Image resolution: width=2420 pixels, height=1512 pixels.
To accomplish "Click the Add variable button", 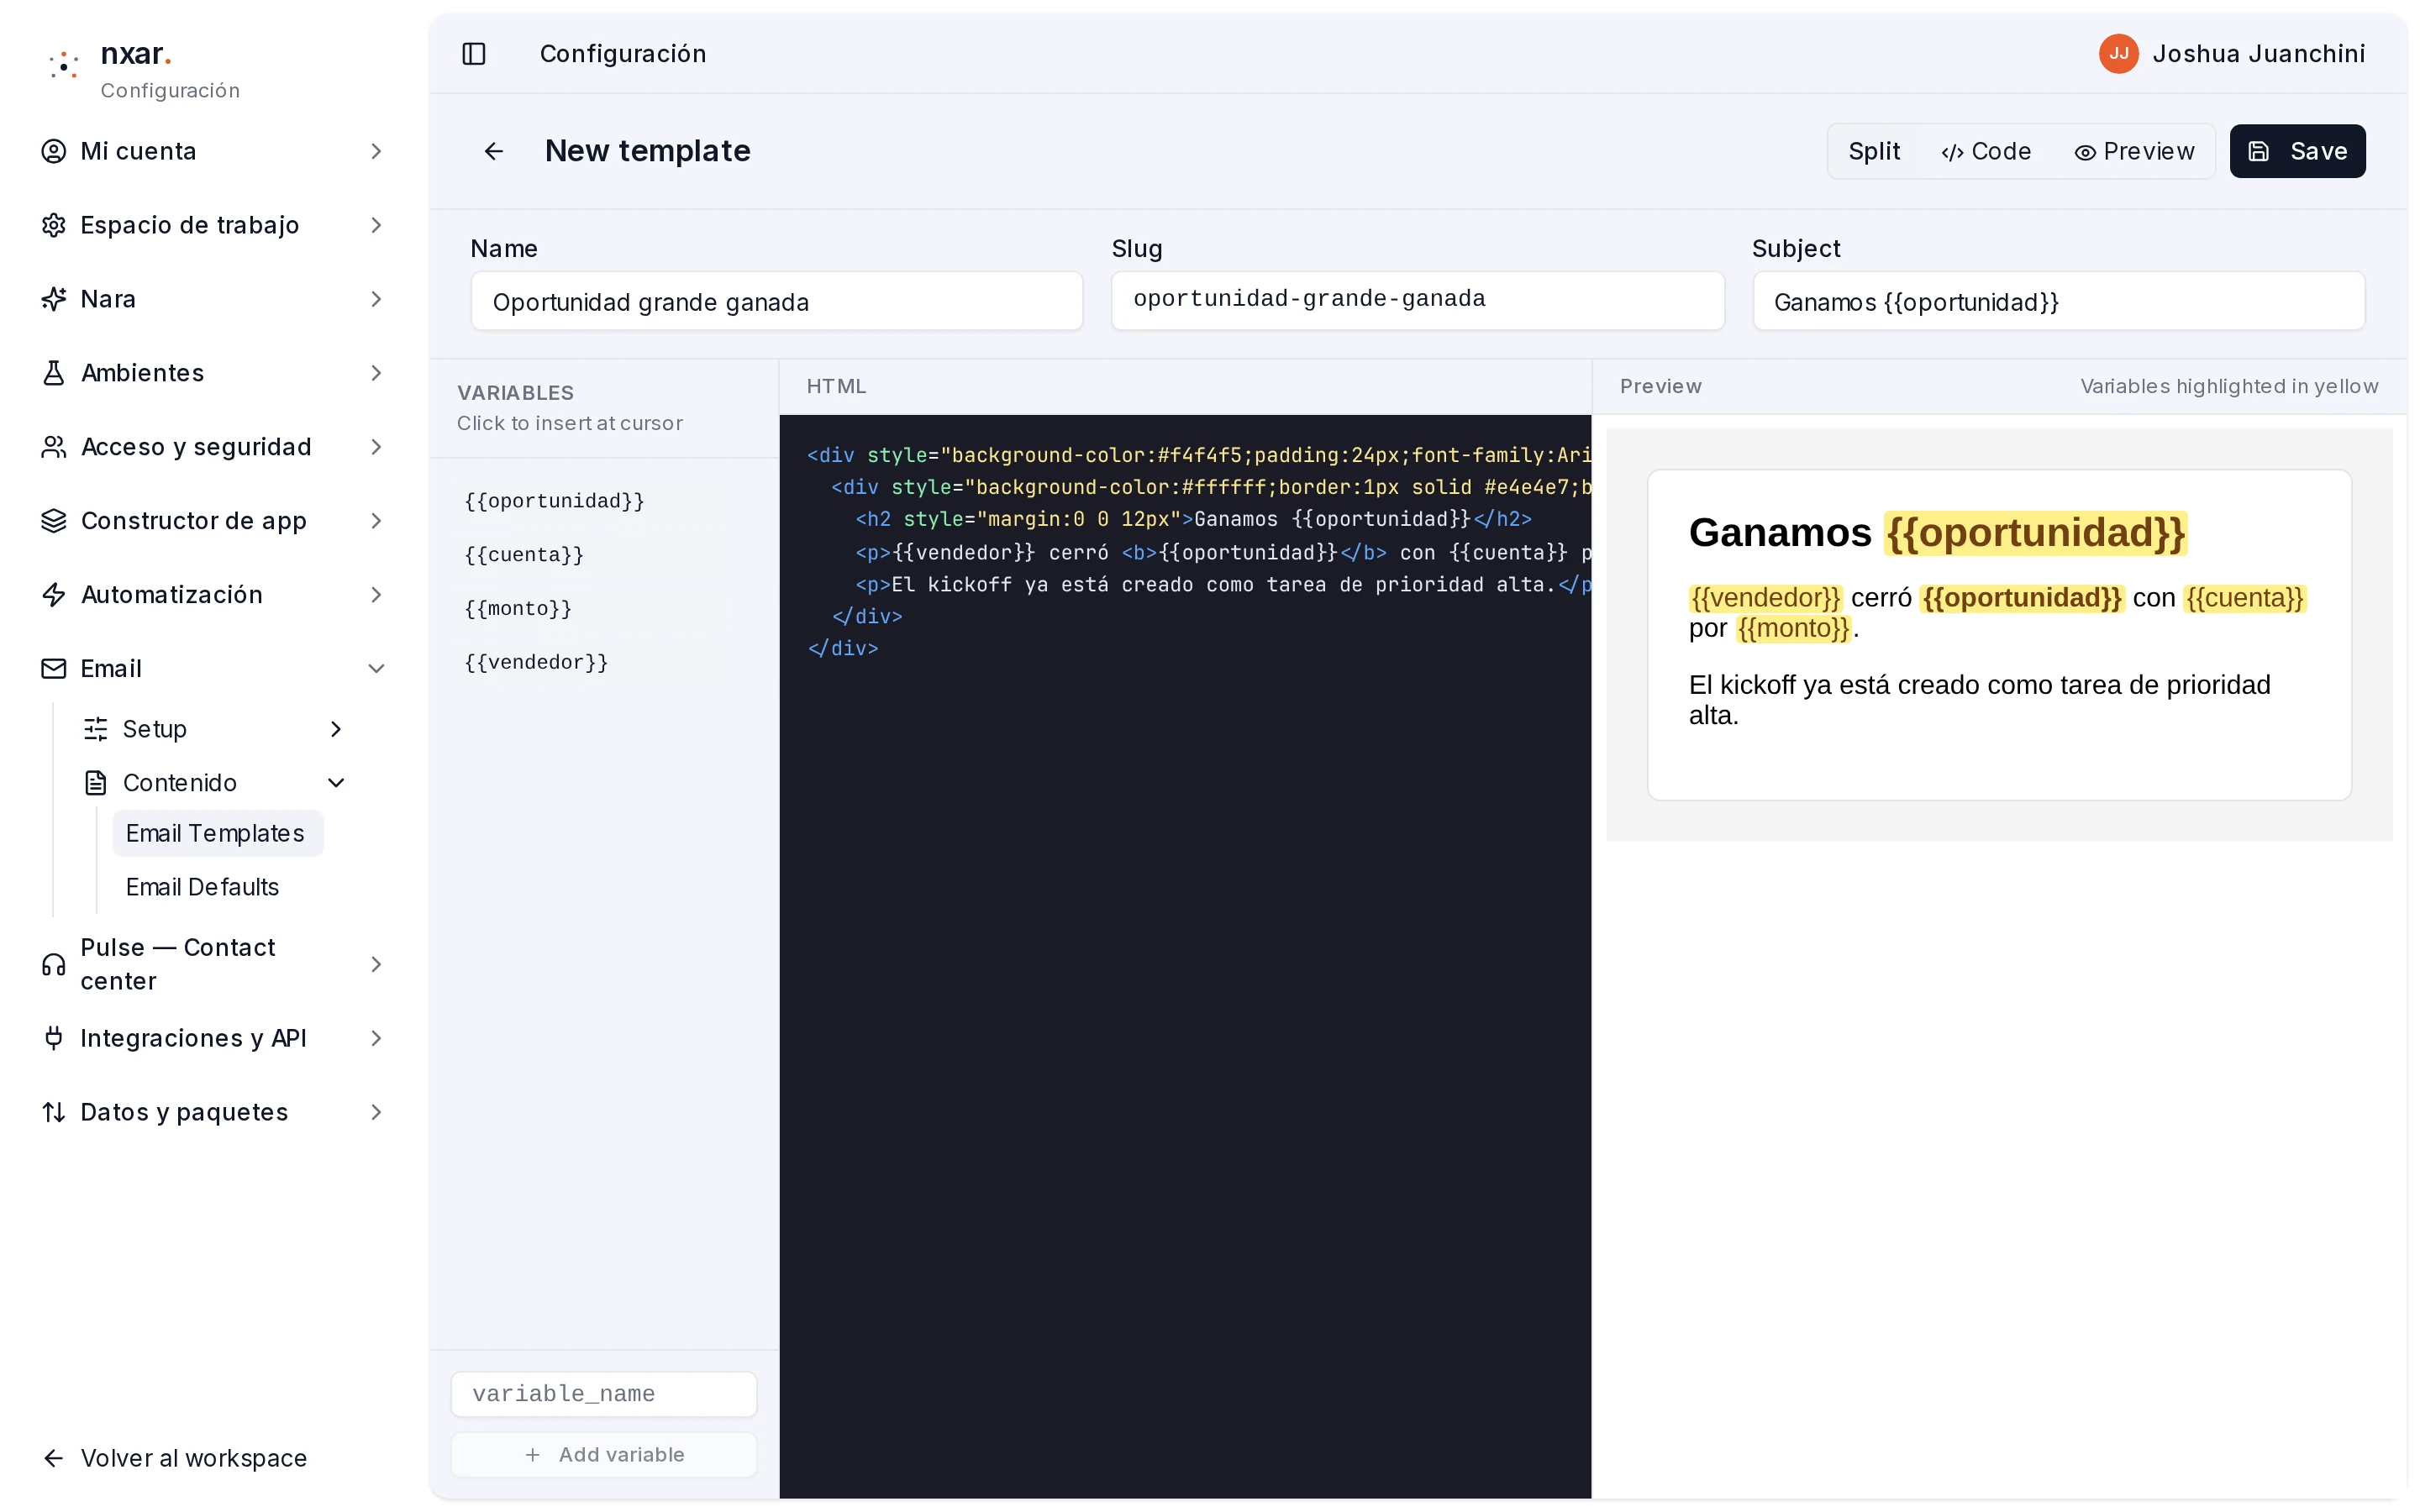I will (x=604, y=1454).
